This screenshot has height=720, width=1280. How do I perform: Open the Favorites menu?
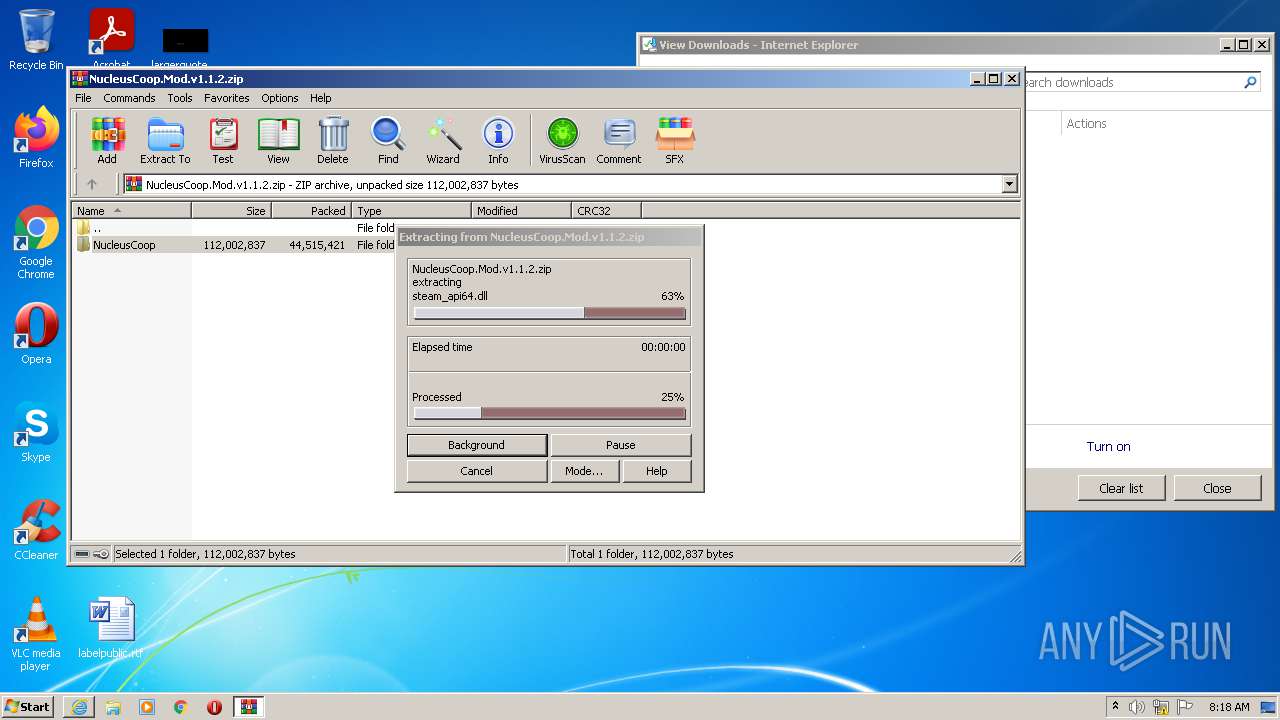tap(227, 98)
